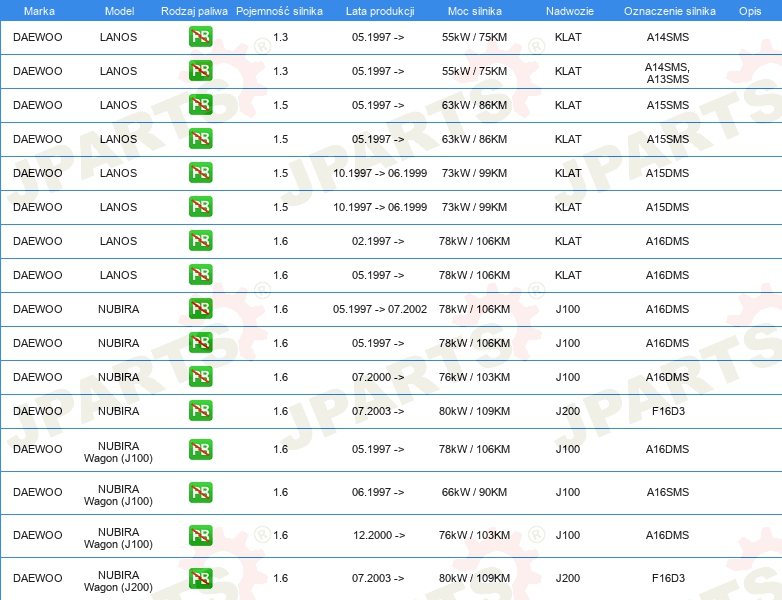
Task: Click the Nadwozie column header
Action: click(x=570, y=11)
